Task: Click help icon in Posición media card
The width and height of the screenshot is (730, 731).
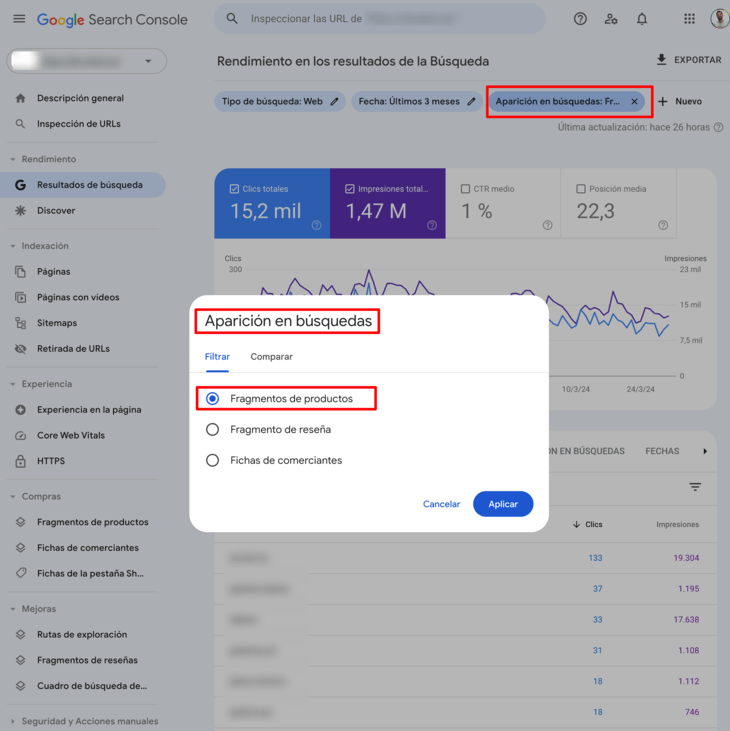Action: (663, 226)
